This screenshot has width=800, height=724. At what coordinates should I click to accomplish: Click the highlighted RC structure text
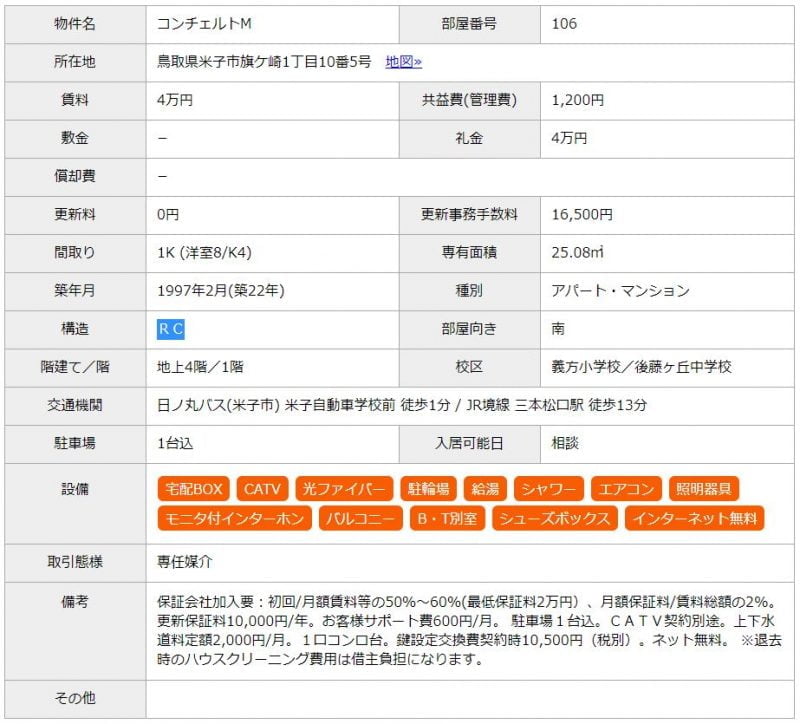pos(171,329)
